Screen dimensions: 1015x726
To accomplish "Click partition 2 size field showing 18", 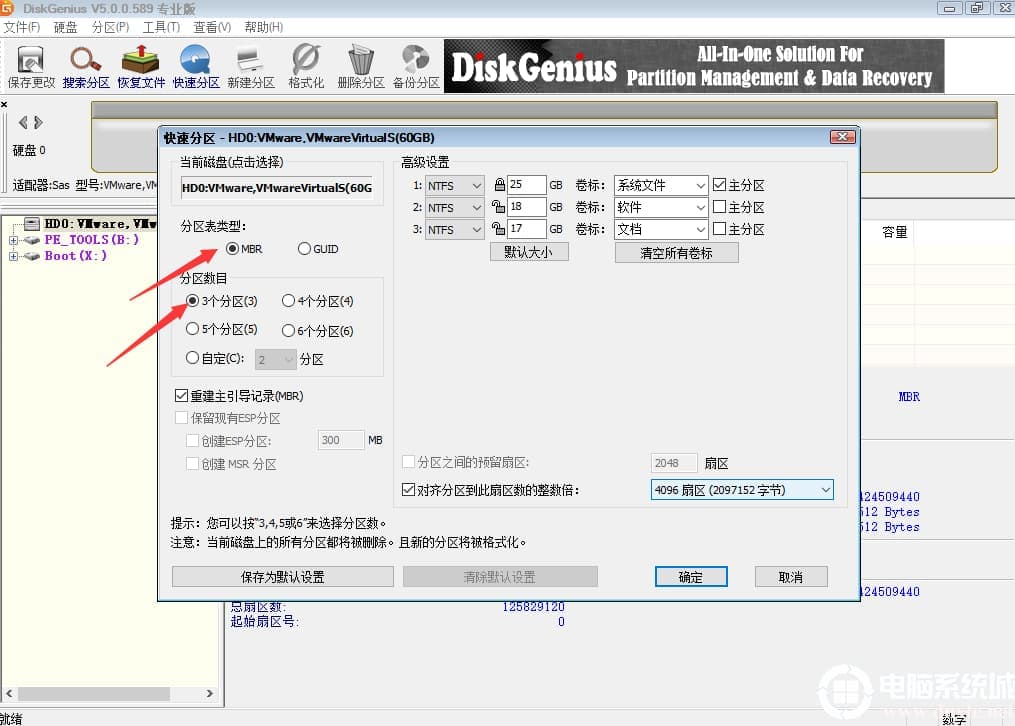I will (526, 207).
